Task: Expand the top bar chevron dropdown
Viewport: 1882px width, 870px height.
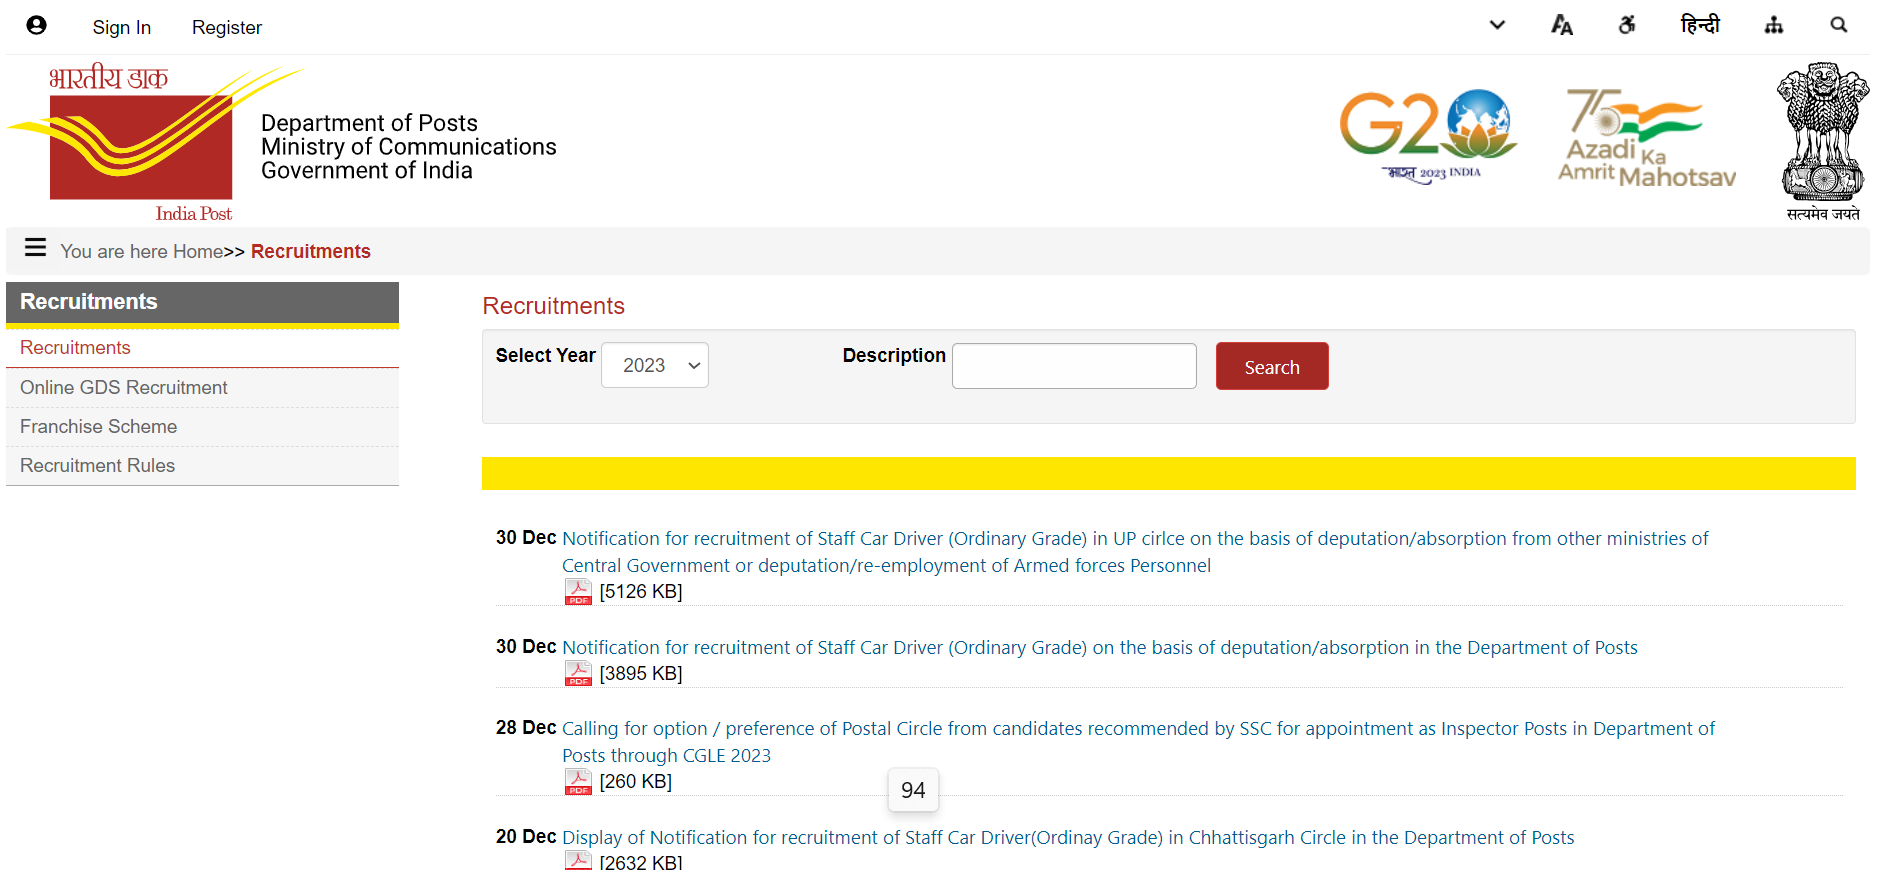Action: click(1497, 26)
